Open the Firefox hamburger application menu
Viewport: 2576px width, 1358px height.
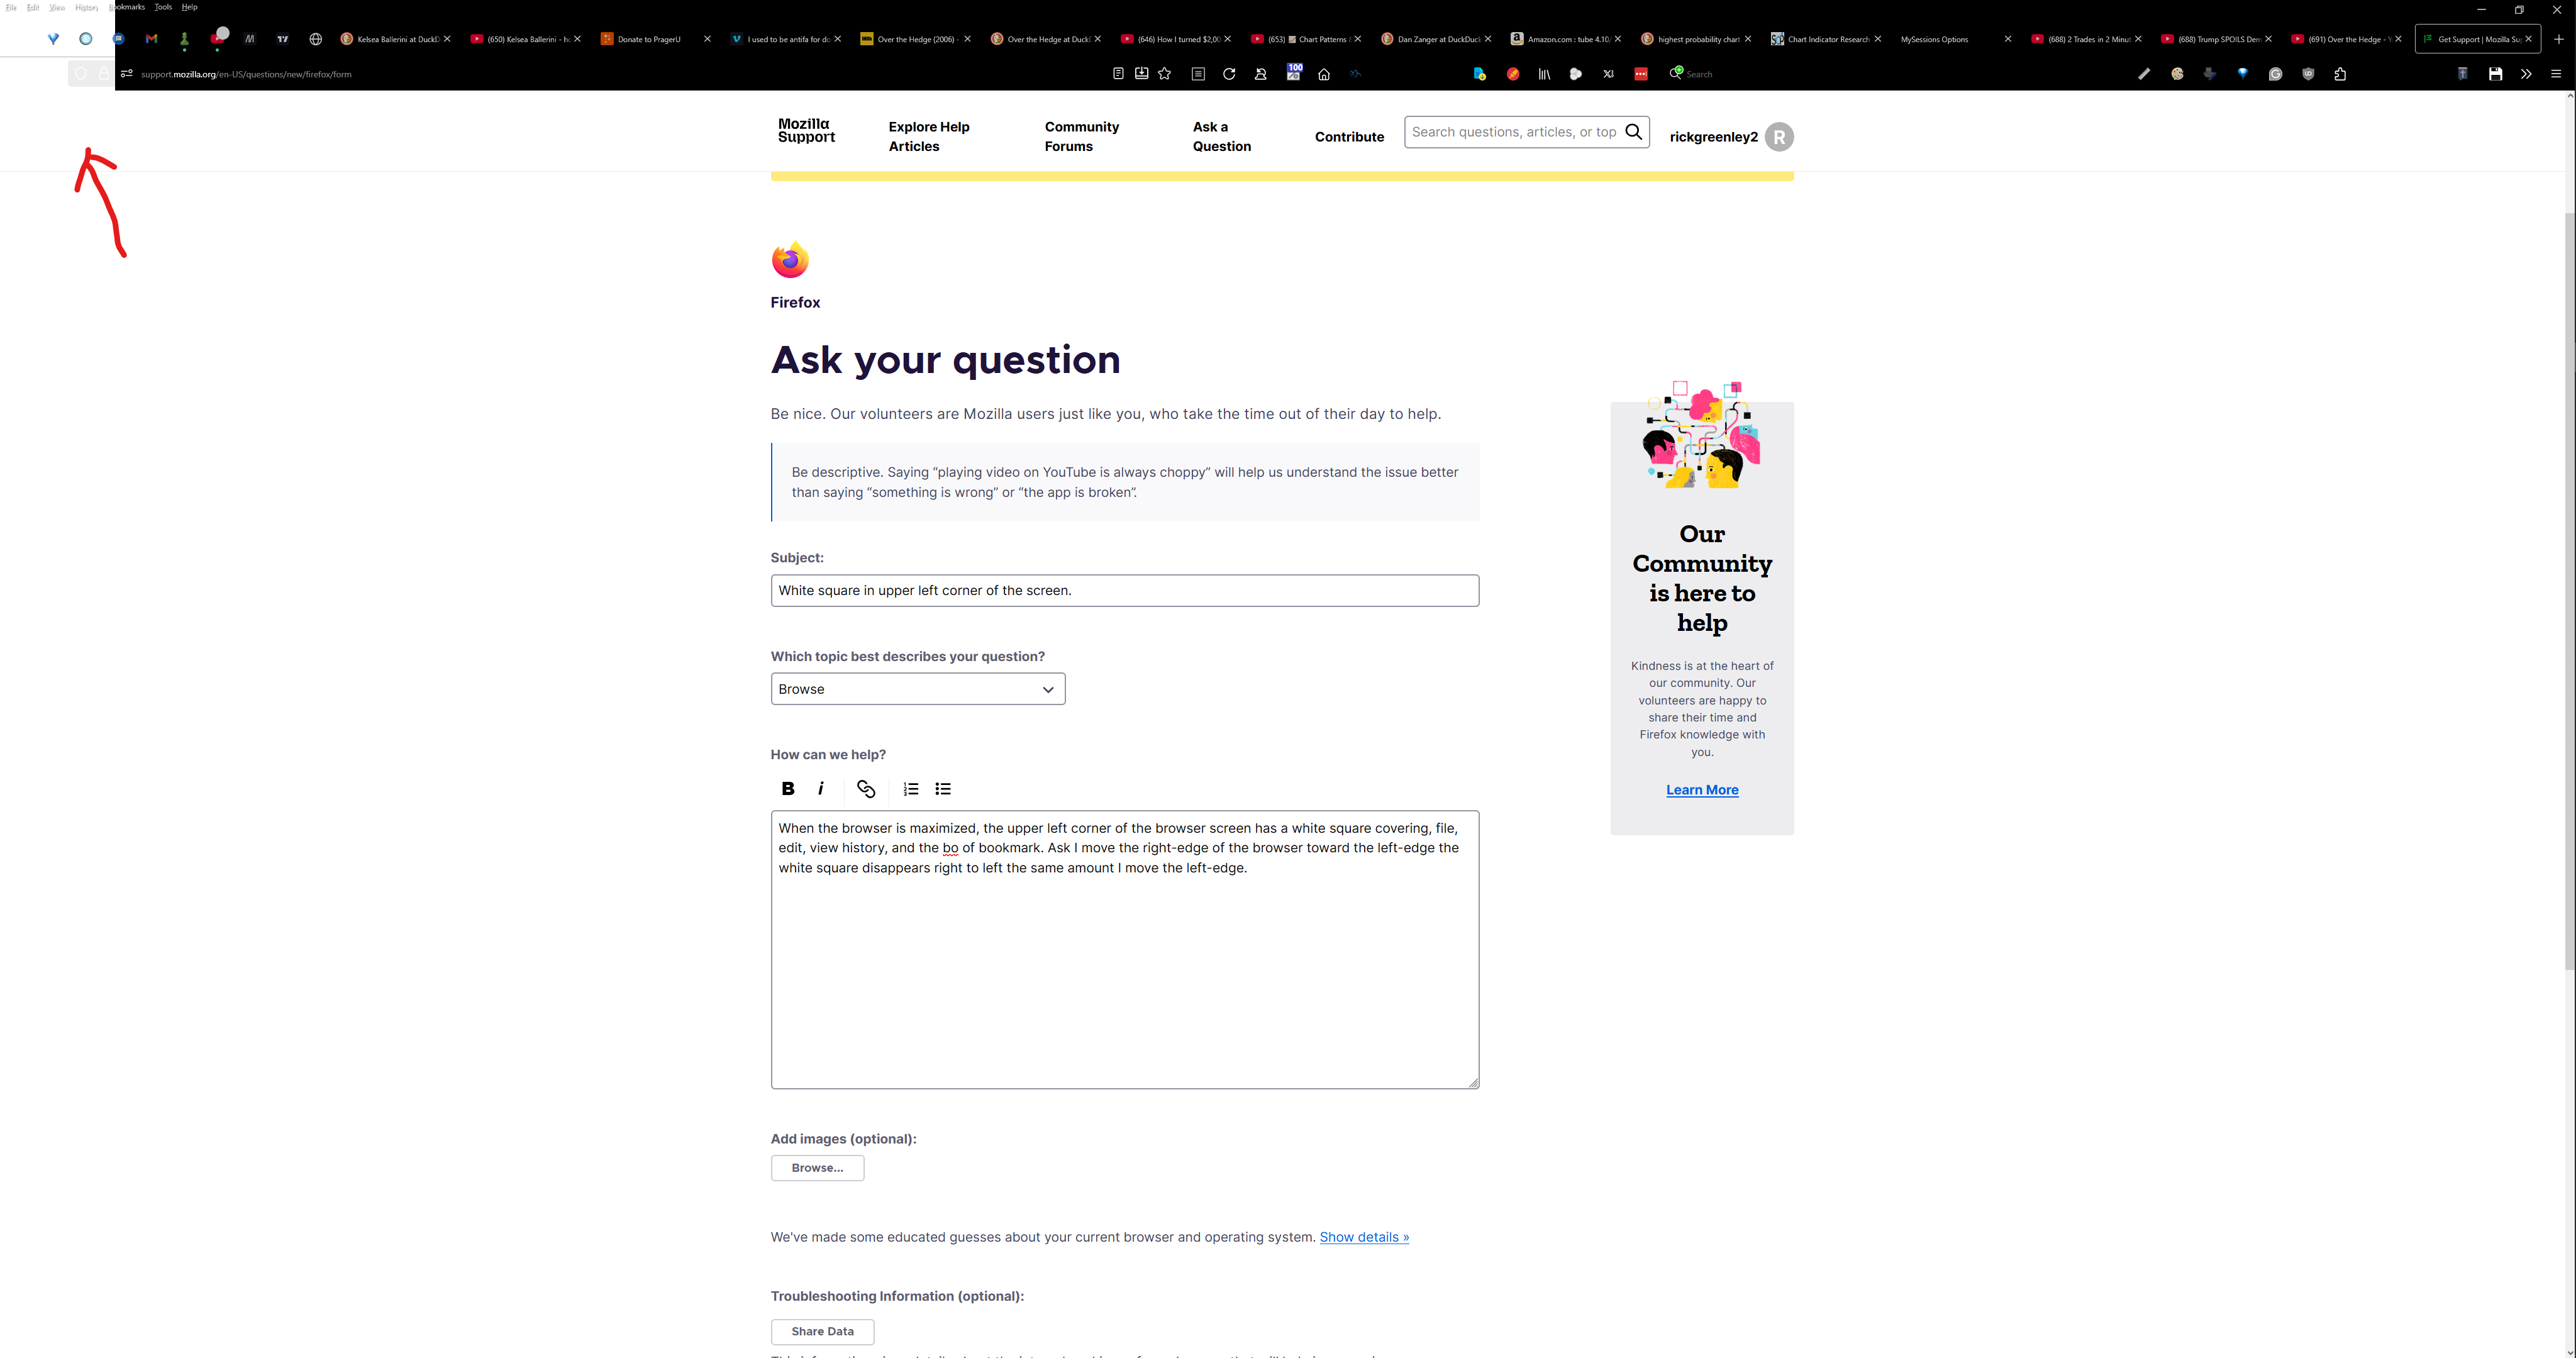click(x=2556, y=74)
